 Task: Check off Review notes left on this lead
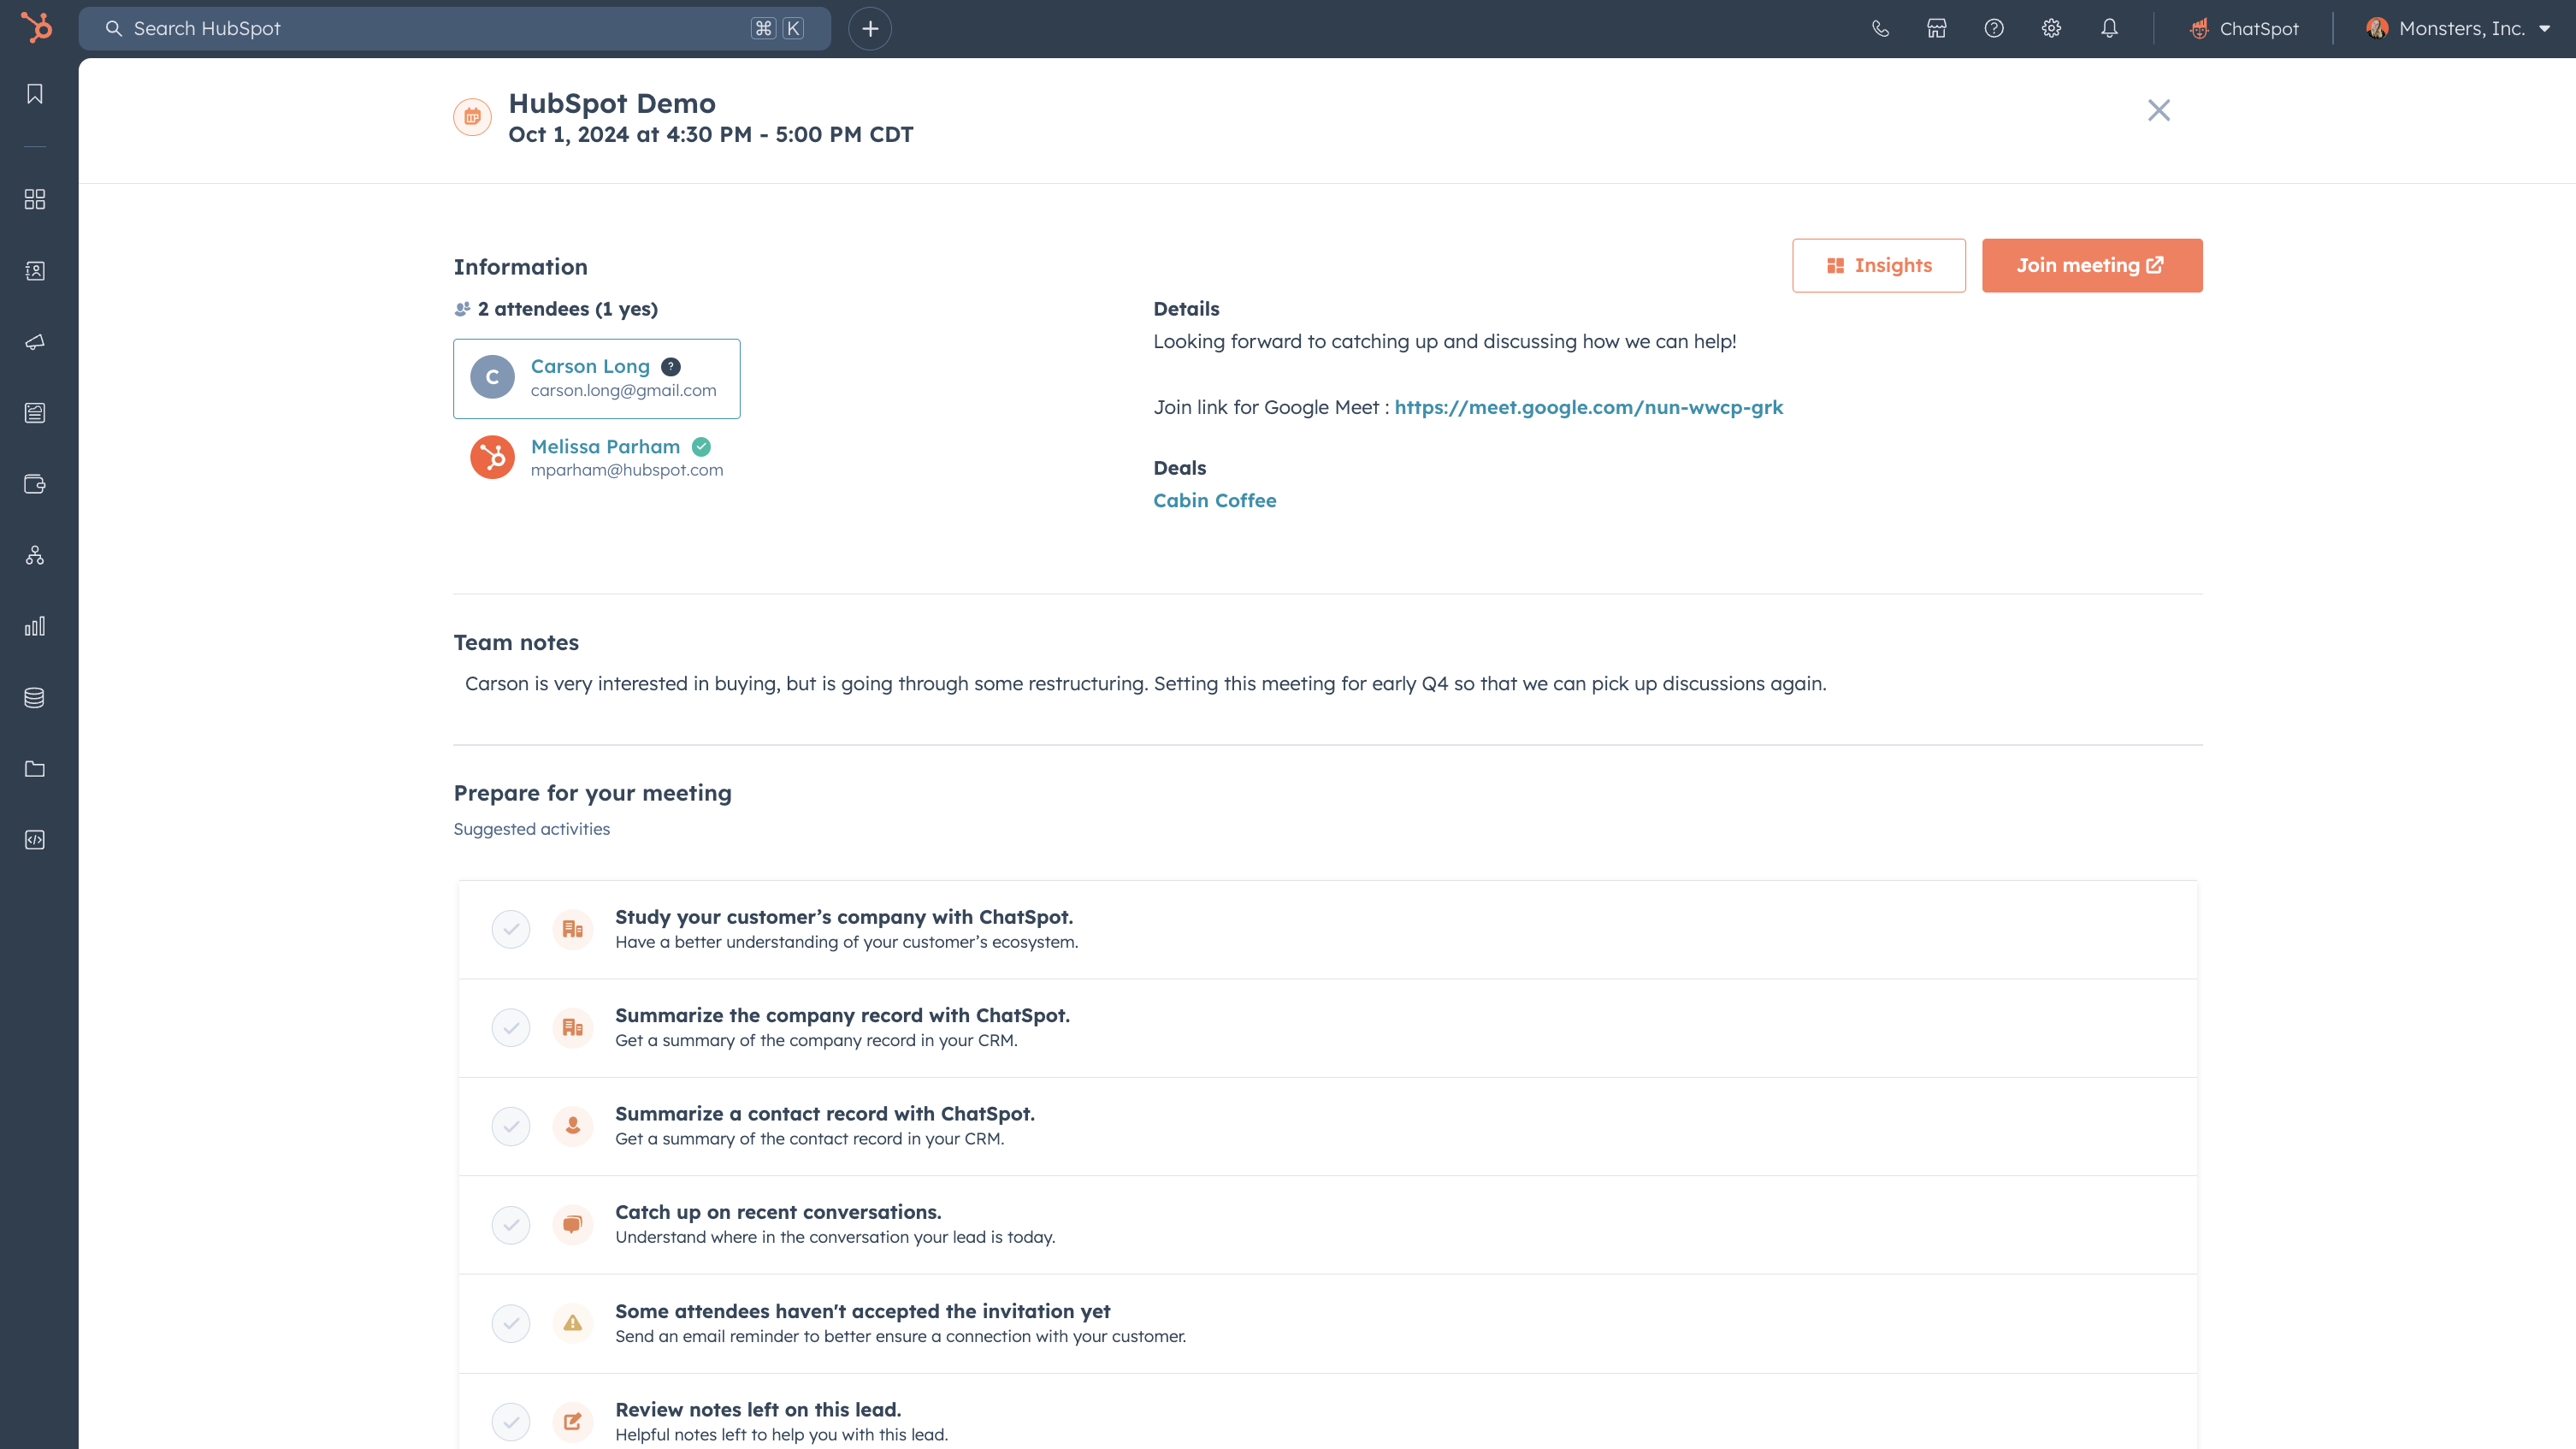coord(511,1421)
